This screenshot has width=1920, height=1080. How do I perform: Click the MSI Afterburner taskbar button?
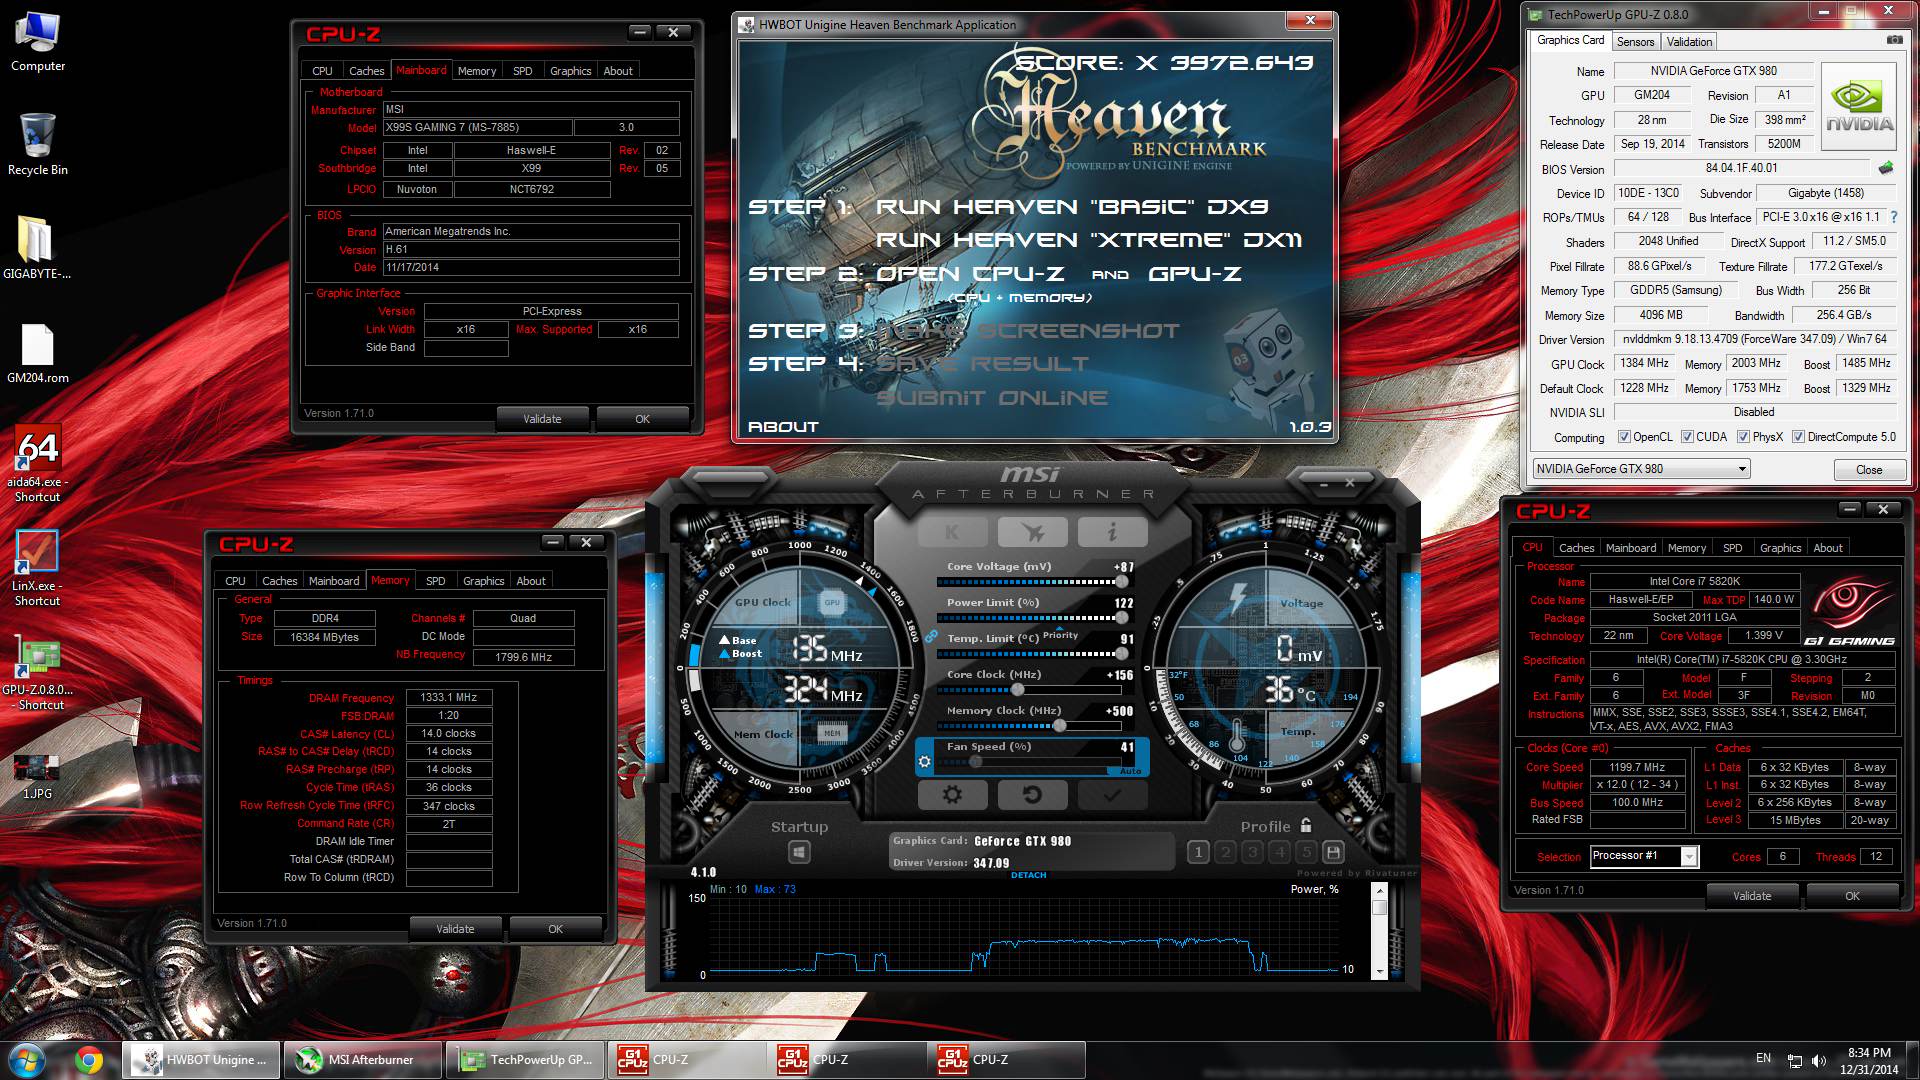[362, 1060]
